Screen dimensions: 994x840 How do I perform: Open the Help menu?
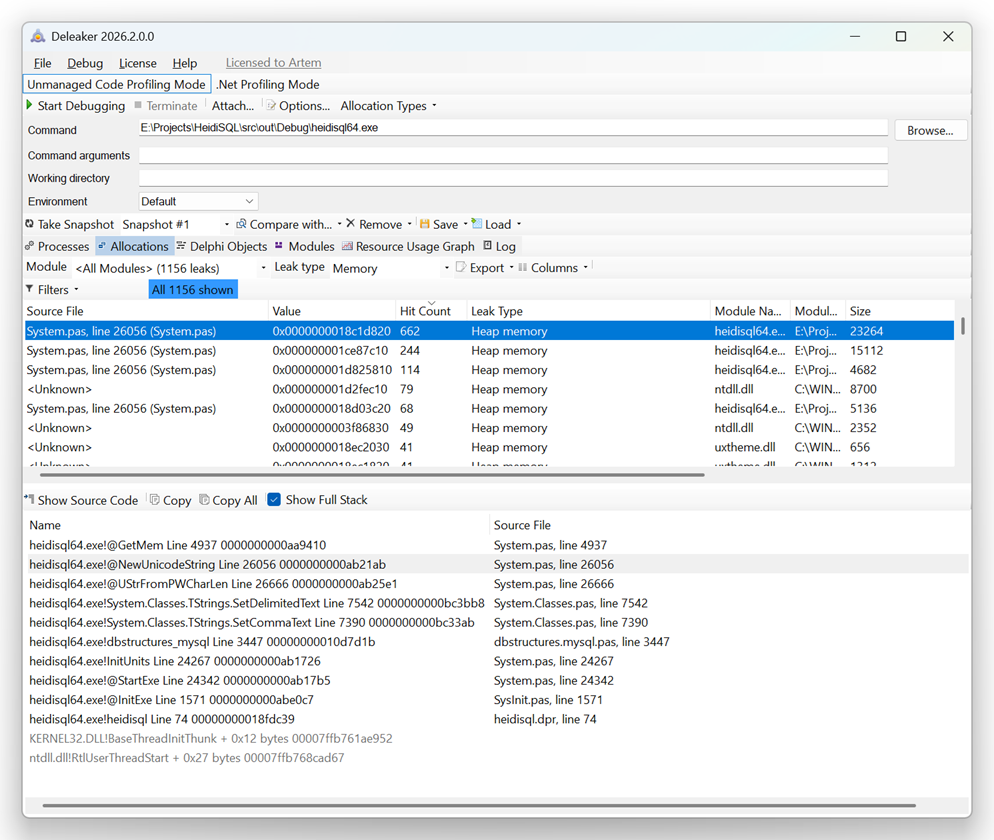tap(184, 63)
